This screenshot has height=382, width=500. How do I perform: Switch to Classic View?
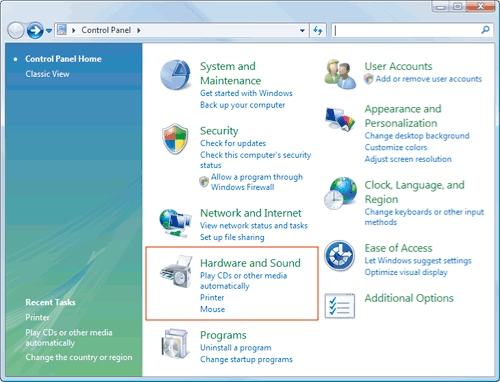pos(47,74)
